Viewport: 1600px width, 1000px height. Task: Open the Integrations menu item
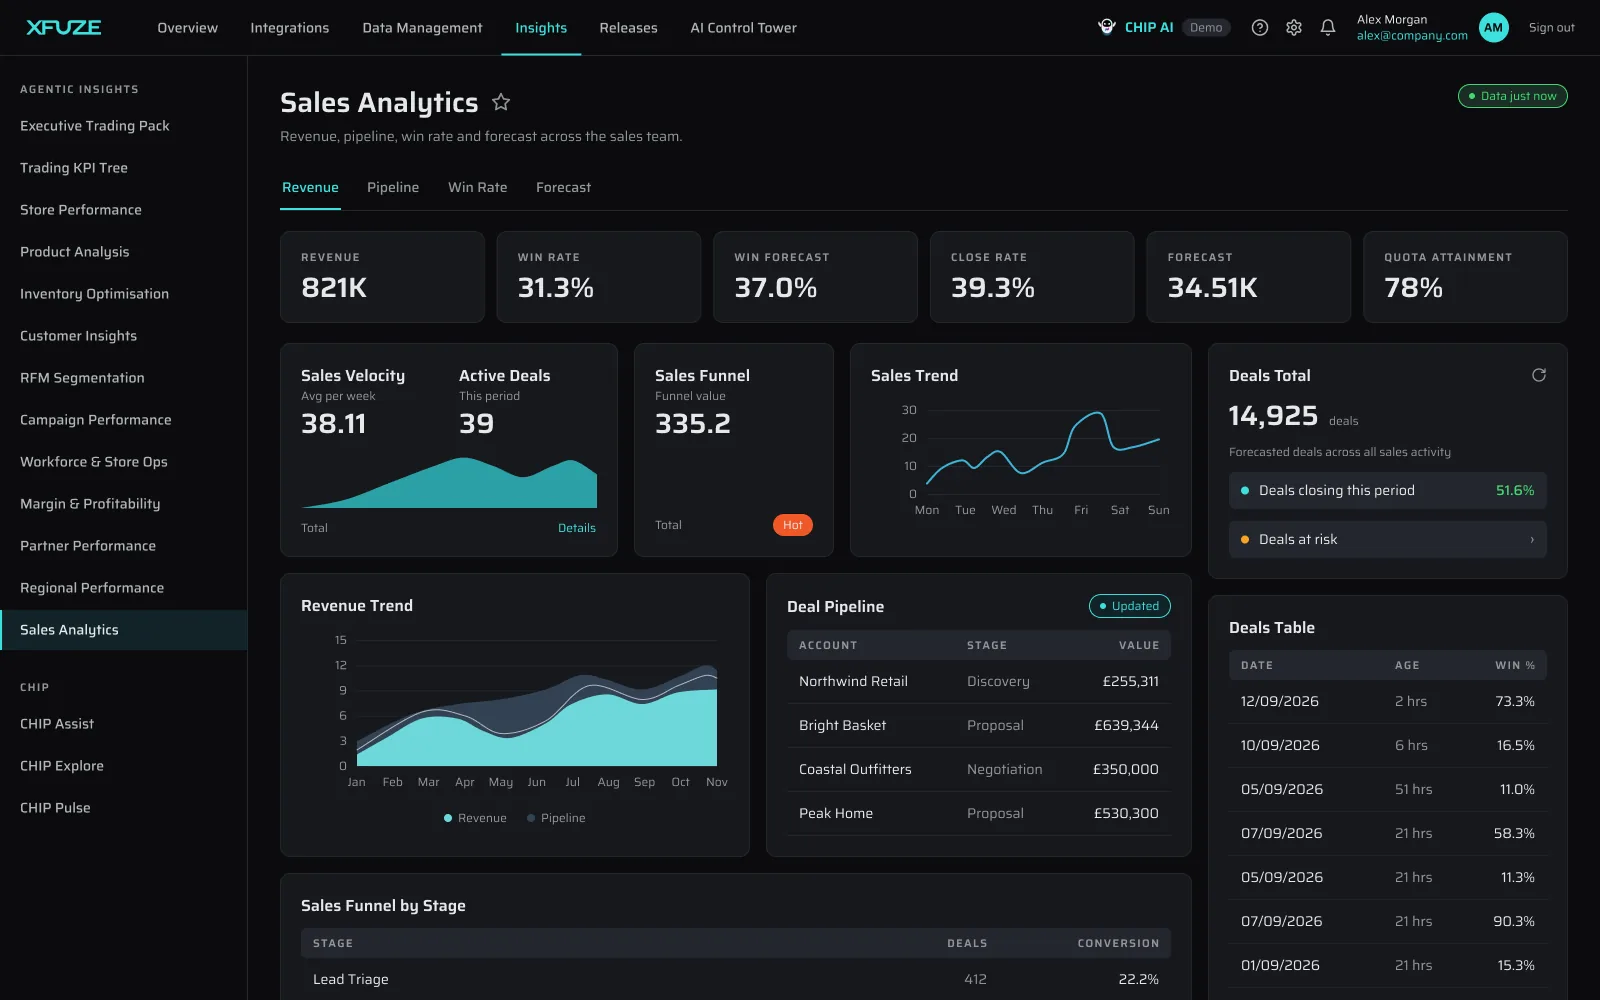point(289,28)
